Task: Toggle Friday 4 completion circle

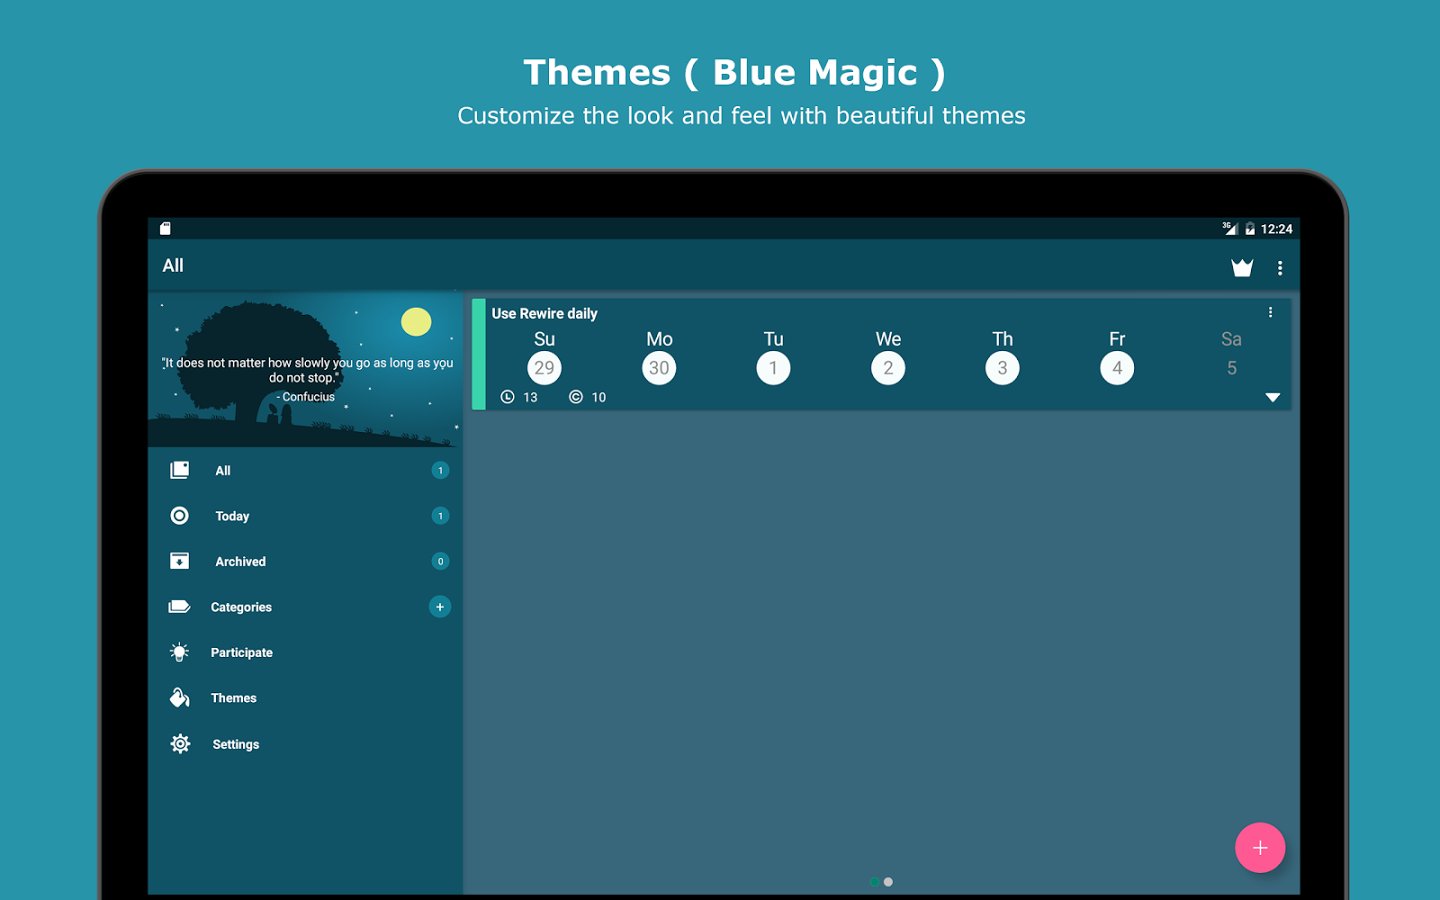Action: [1117, 368]
